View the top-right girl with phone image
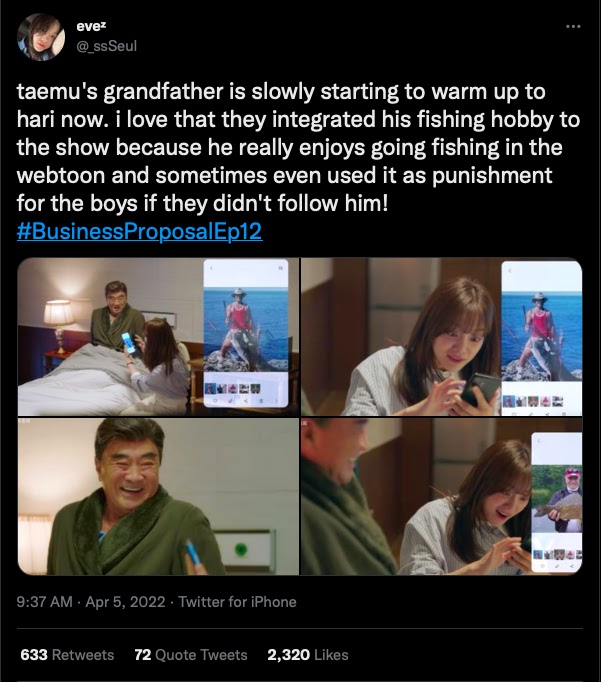The height and width of the screenshot is (682, 601). [x=441, y=337]
